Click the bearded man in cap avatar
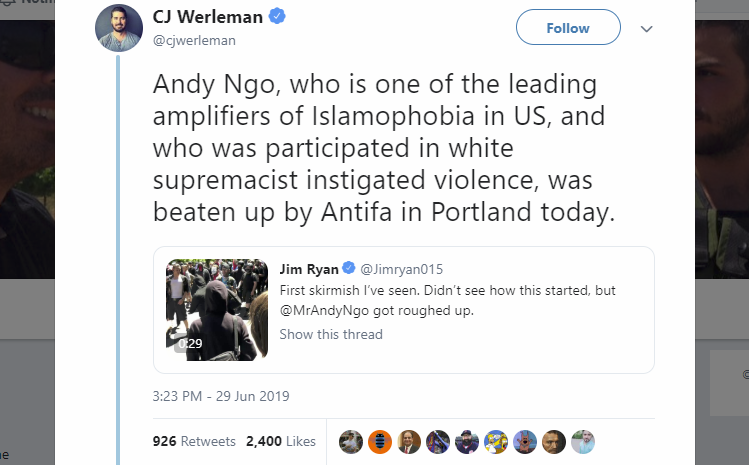This screenshot has height=465, width=749. point(467,442)
